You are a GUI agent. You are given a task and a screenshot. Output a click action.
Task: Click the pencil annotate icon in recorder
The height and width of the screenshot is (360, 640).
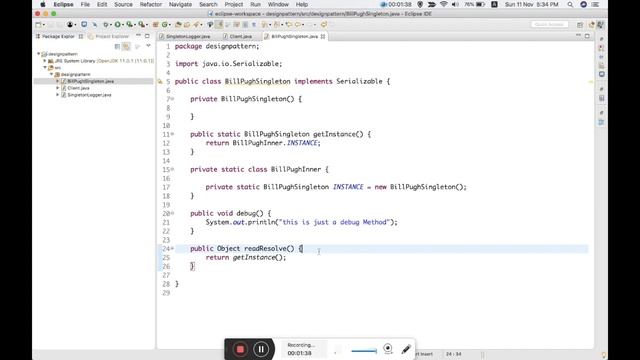[406, 349]
